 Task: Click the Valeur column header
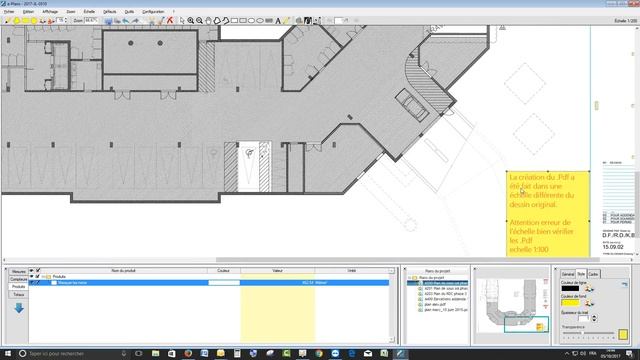278,271
